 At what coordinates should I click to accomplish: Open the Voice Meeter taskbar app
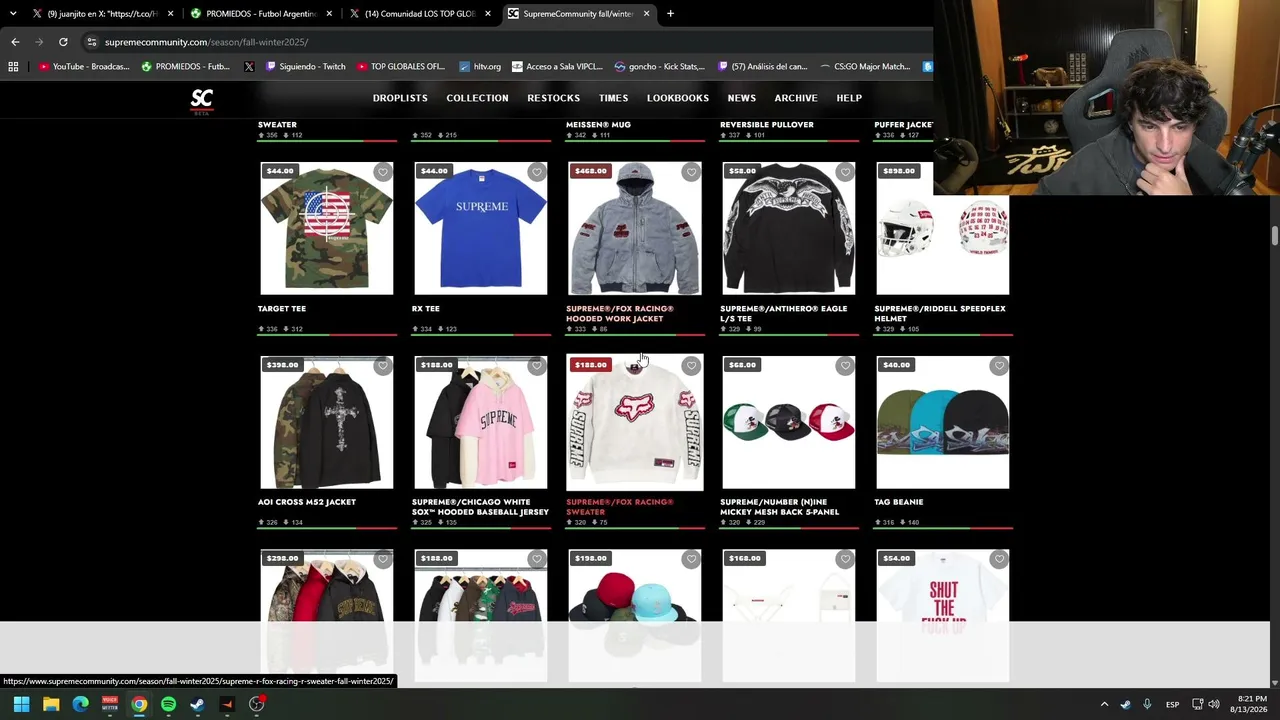click(x=110, y=704)
